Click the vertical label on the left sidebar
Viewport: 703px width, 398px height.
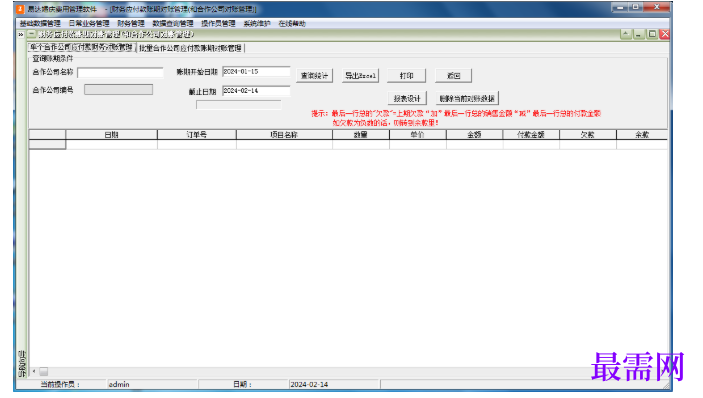(x=22, y=363)
